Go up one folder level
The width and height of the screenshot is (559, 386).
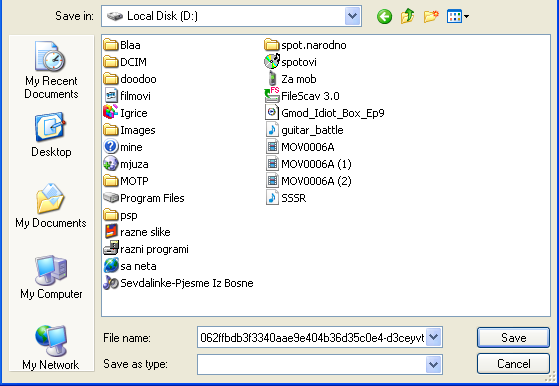pyautogui.click(x=407, y=16)
